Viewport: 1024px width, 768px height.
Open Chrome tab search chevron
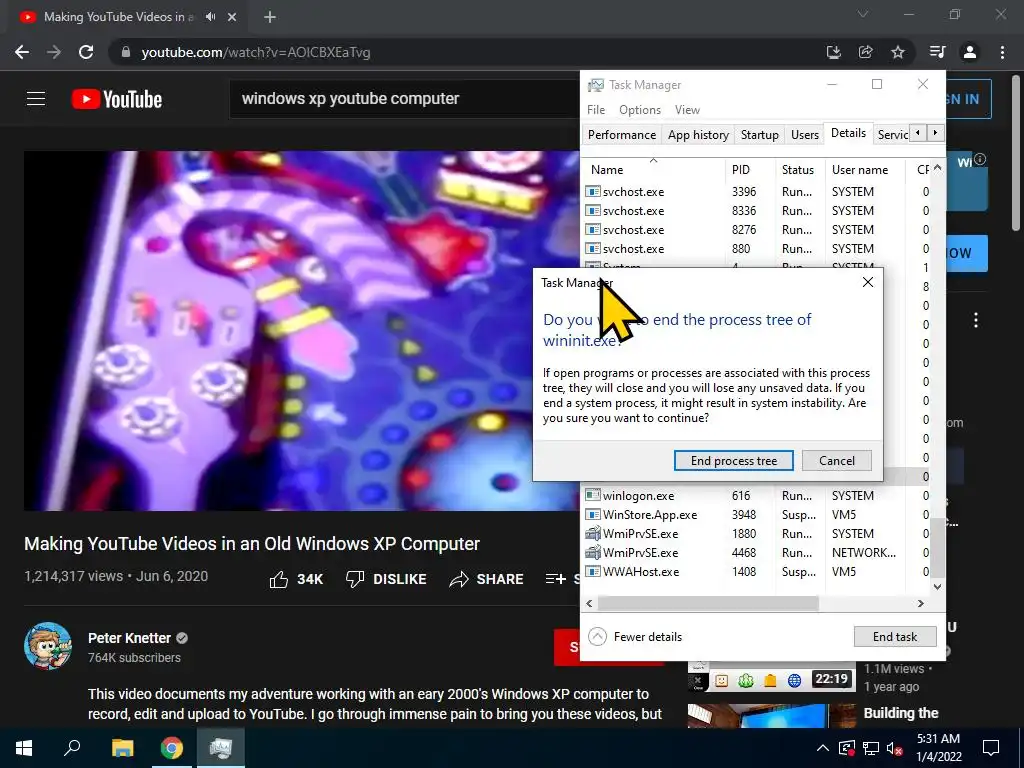(x=863, y=14)
